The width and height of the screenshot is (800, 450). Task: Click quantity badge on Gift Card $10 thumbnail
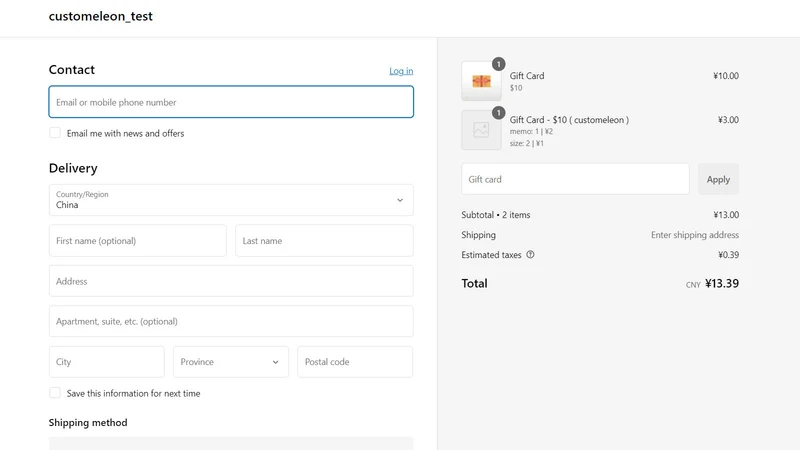click(x=498, y=64)
